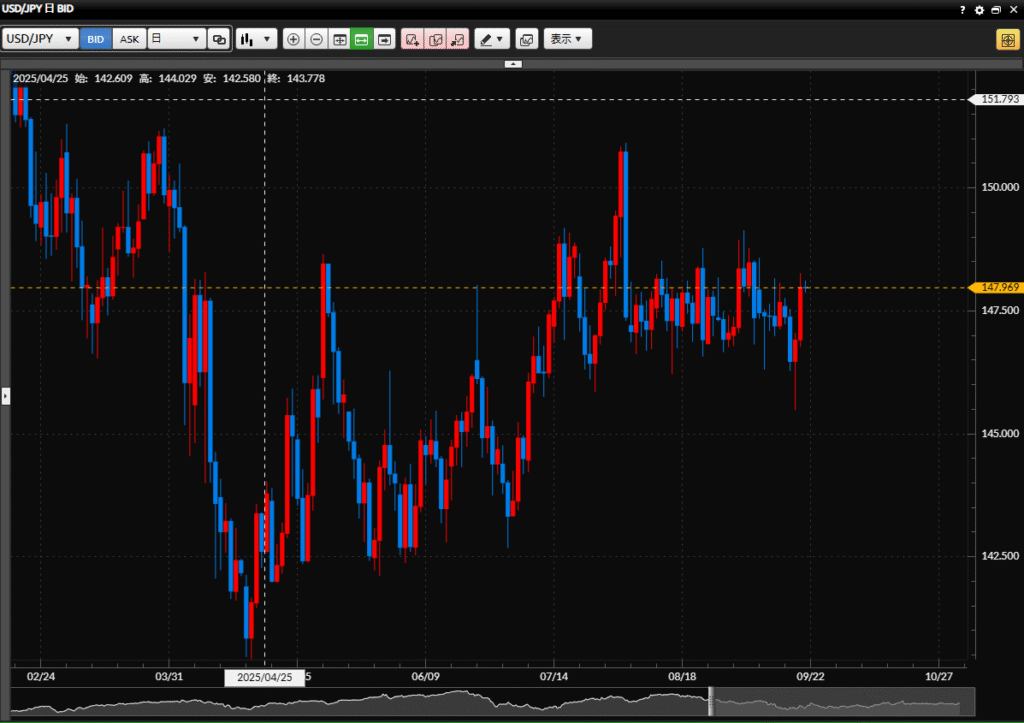Click the USD/JPY 日 BID window title

(38, 9)
